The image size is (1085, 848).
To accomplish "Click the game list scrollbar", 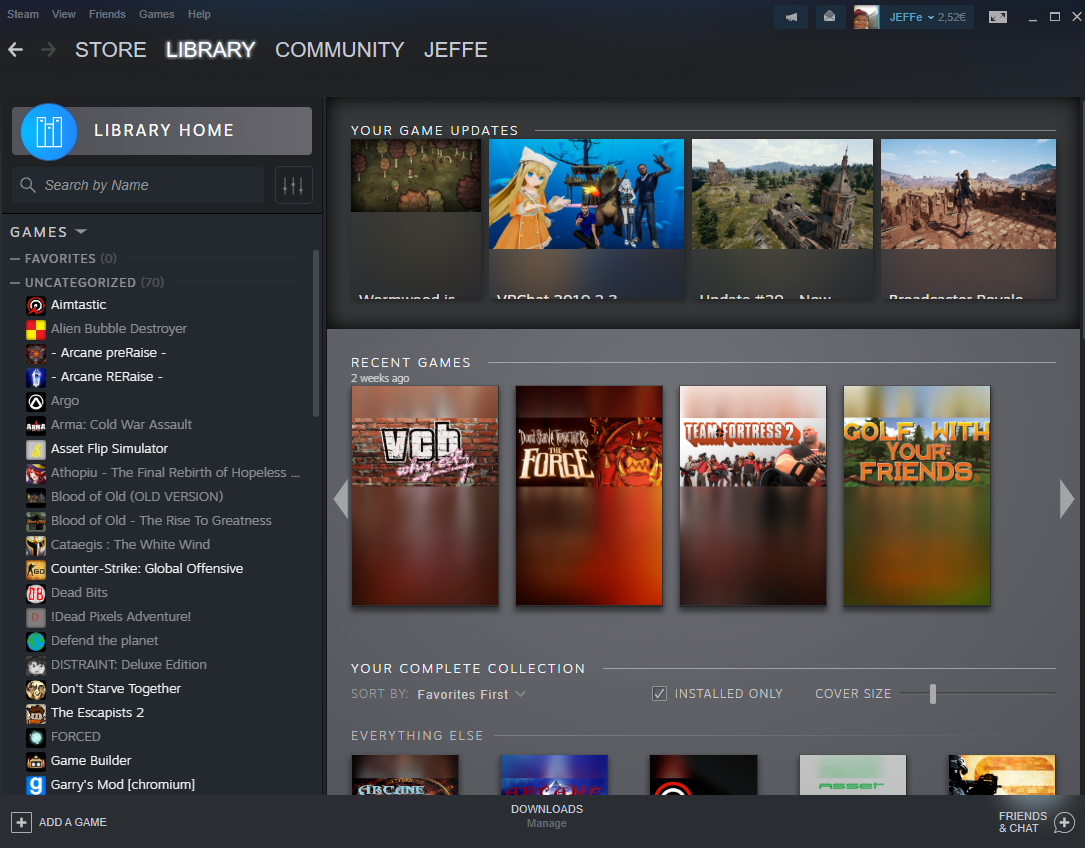I will (x=316, y=334).
